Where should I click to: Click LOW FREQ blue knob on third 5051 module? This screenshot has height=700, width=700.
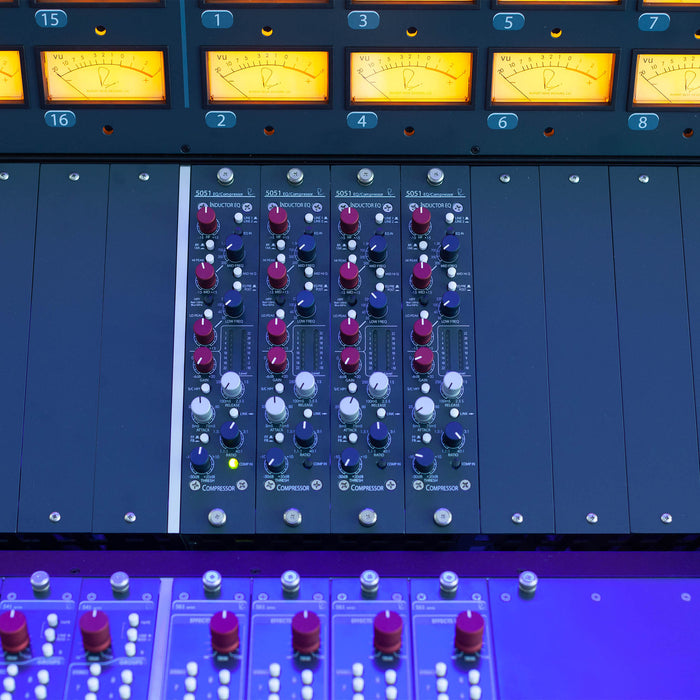click(x=378, y=304)
